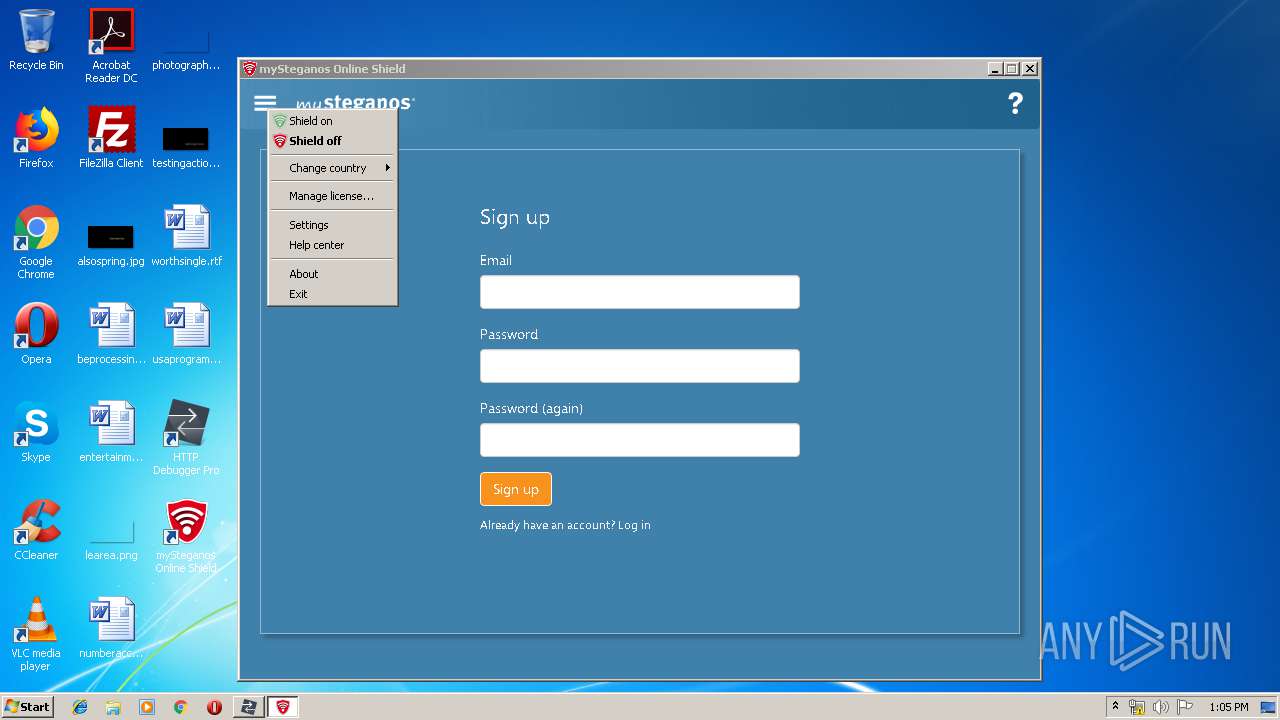Select the usaprogram document icon
The height and width of the screenshot is (720, 1280).
pos(186,334)
